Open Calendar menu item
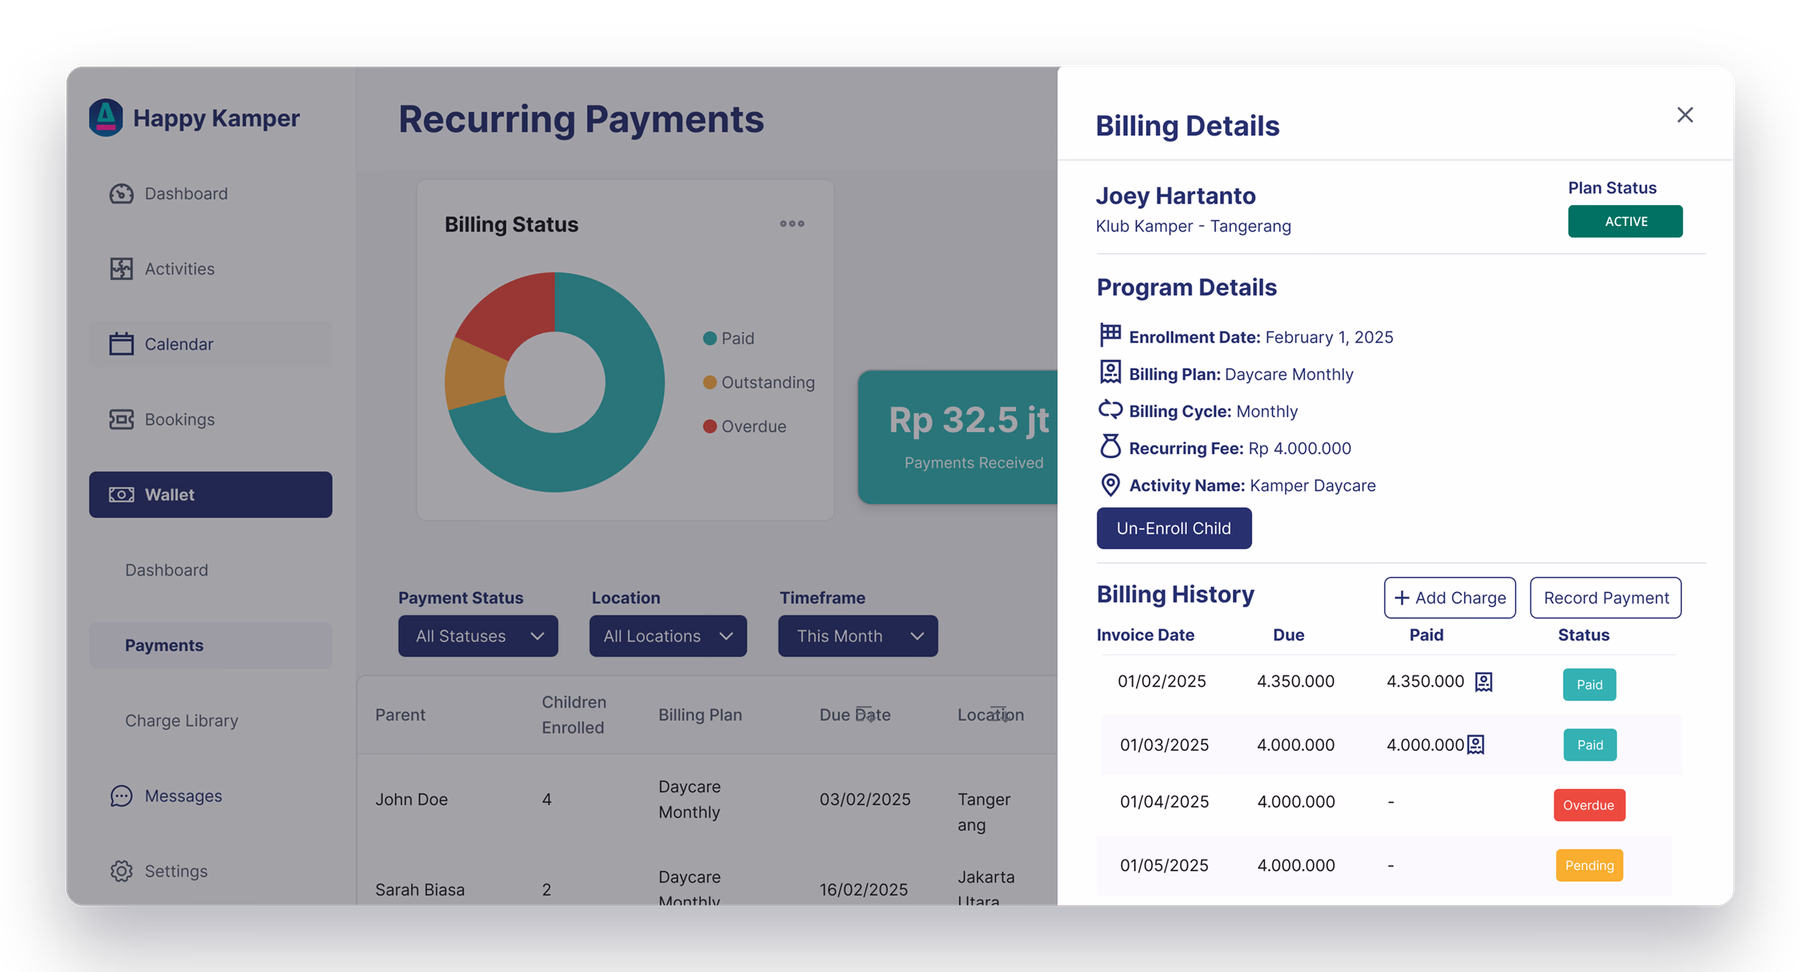Screen dimensions: 1800x972 (x=210, y=344)
